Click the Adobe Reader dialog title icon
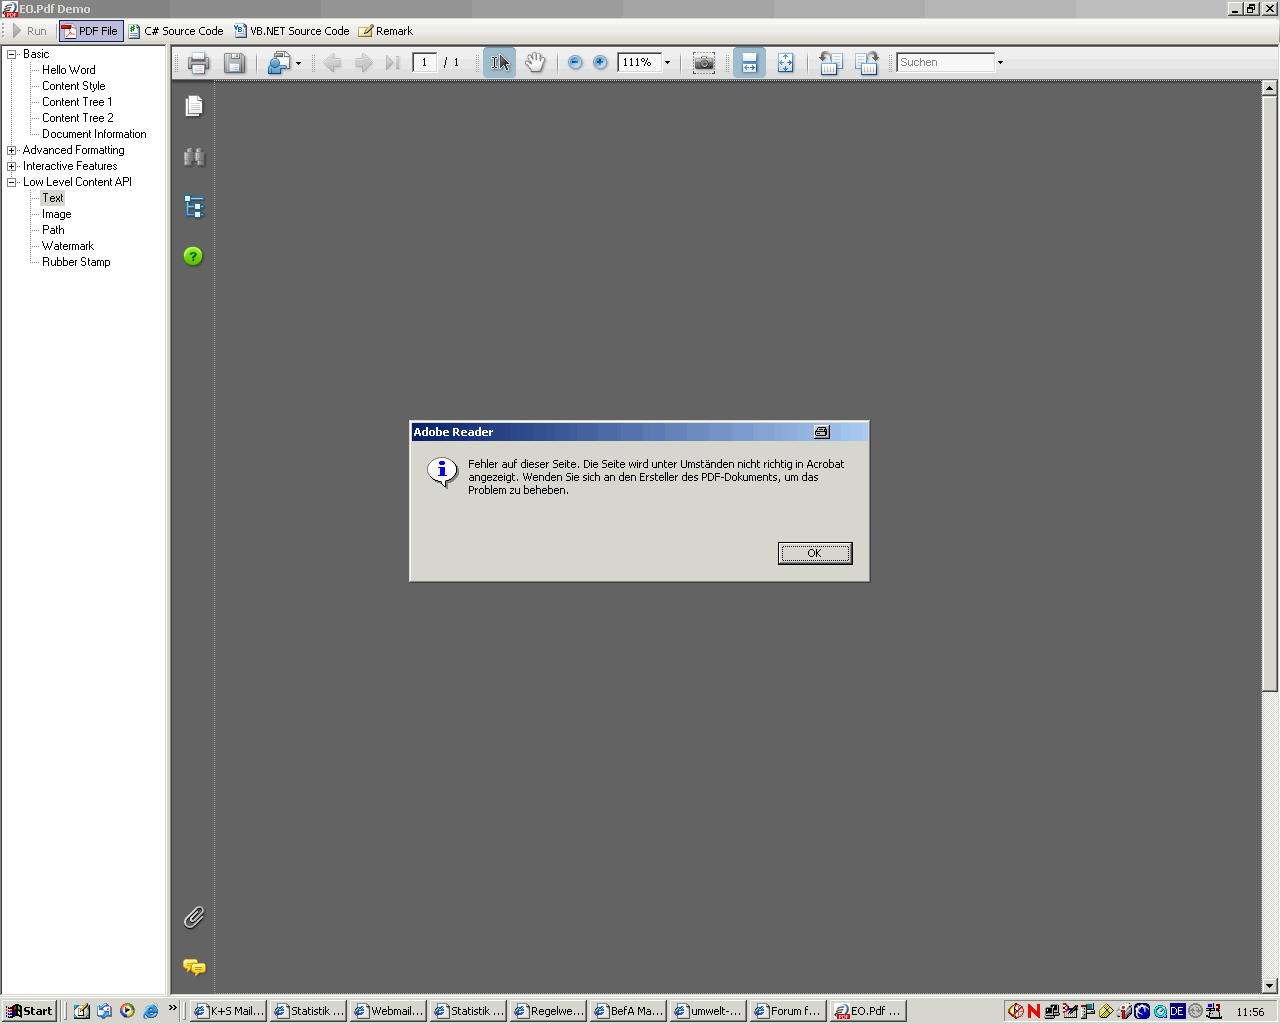Image resolution: width=1280 pixels, height=1024 pixels. [822, 432]
